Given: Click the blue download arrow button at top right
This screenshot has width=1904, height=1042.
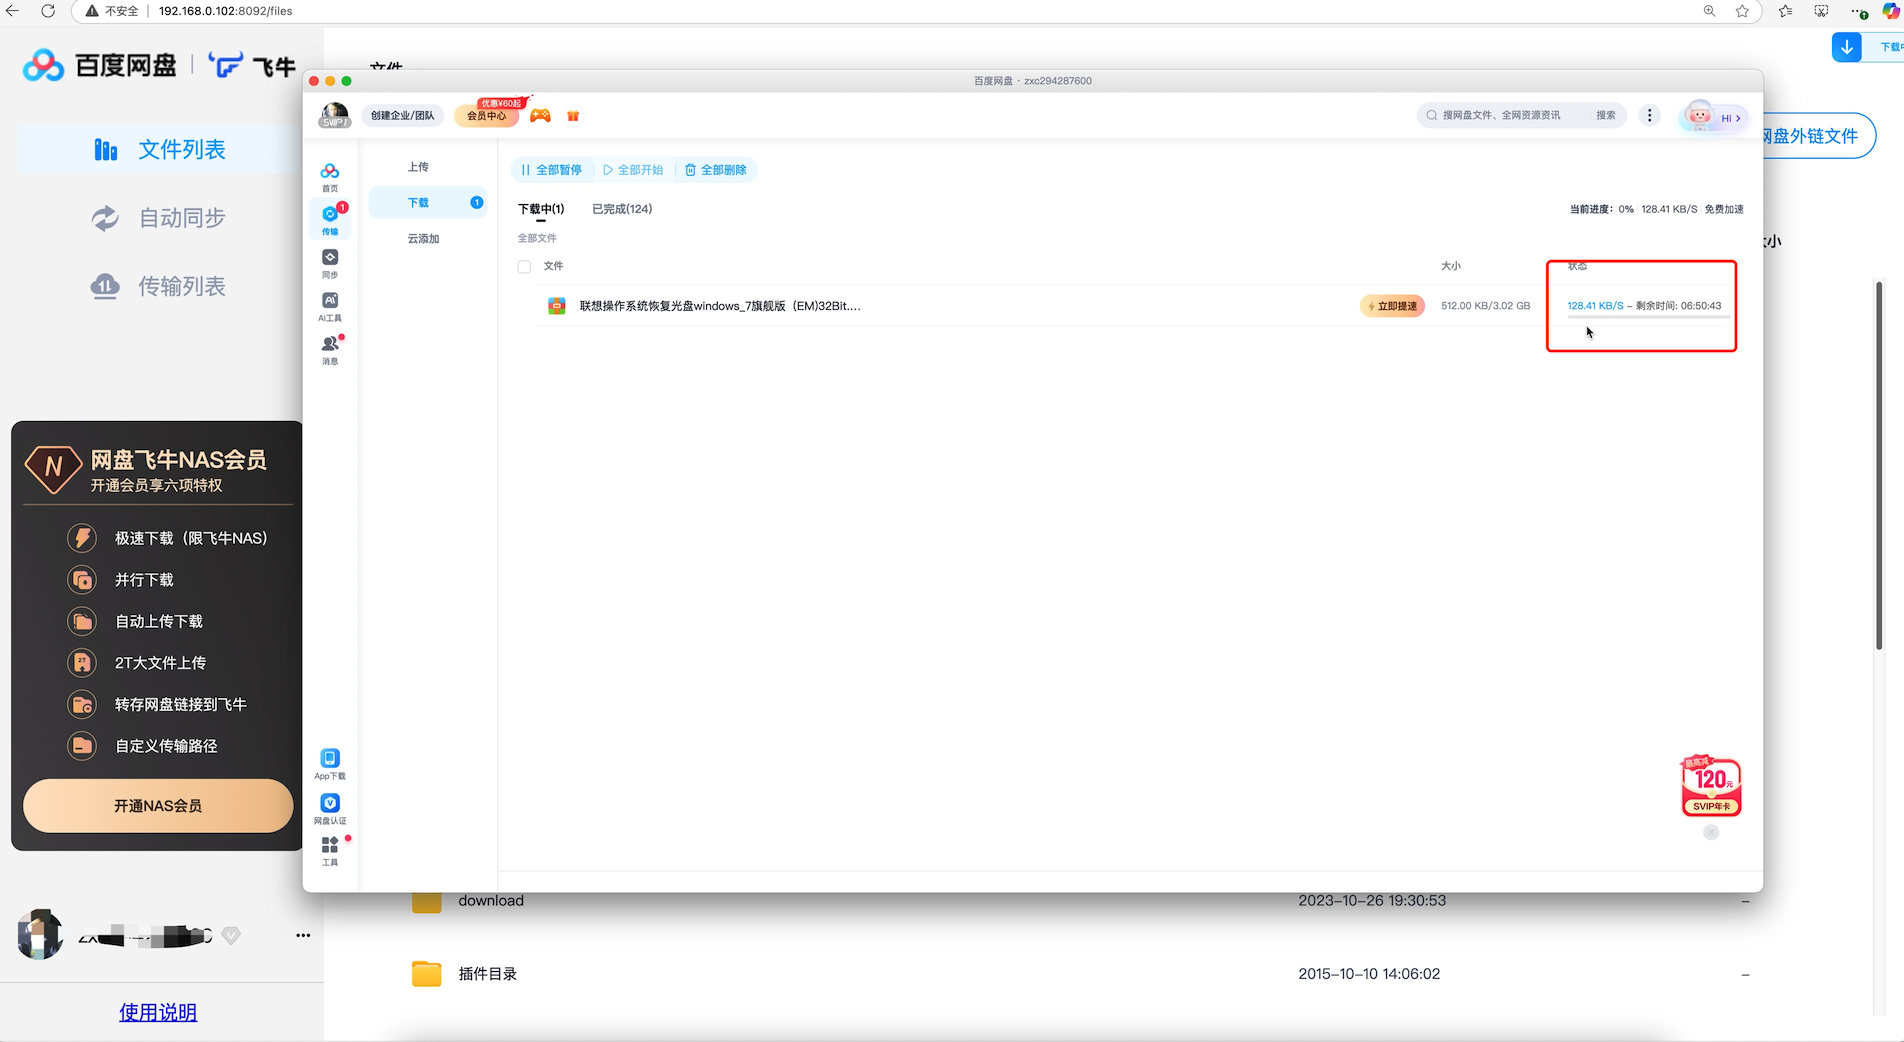Looking at the screenshot, I should pos(1847,47).
